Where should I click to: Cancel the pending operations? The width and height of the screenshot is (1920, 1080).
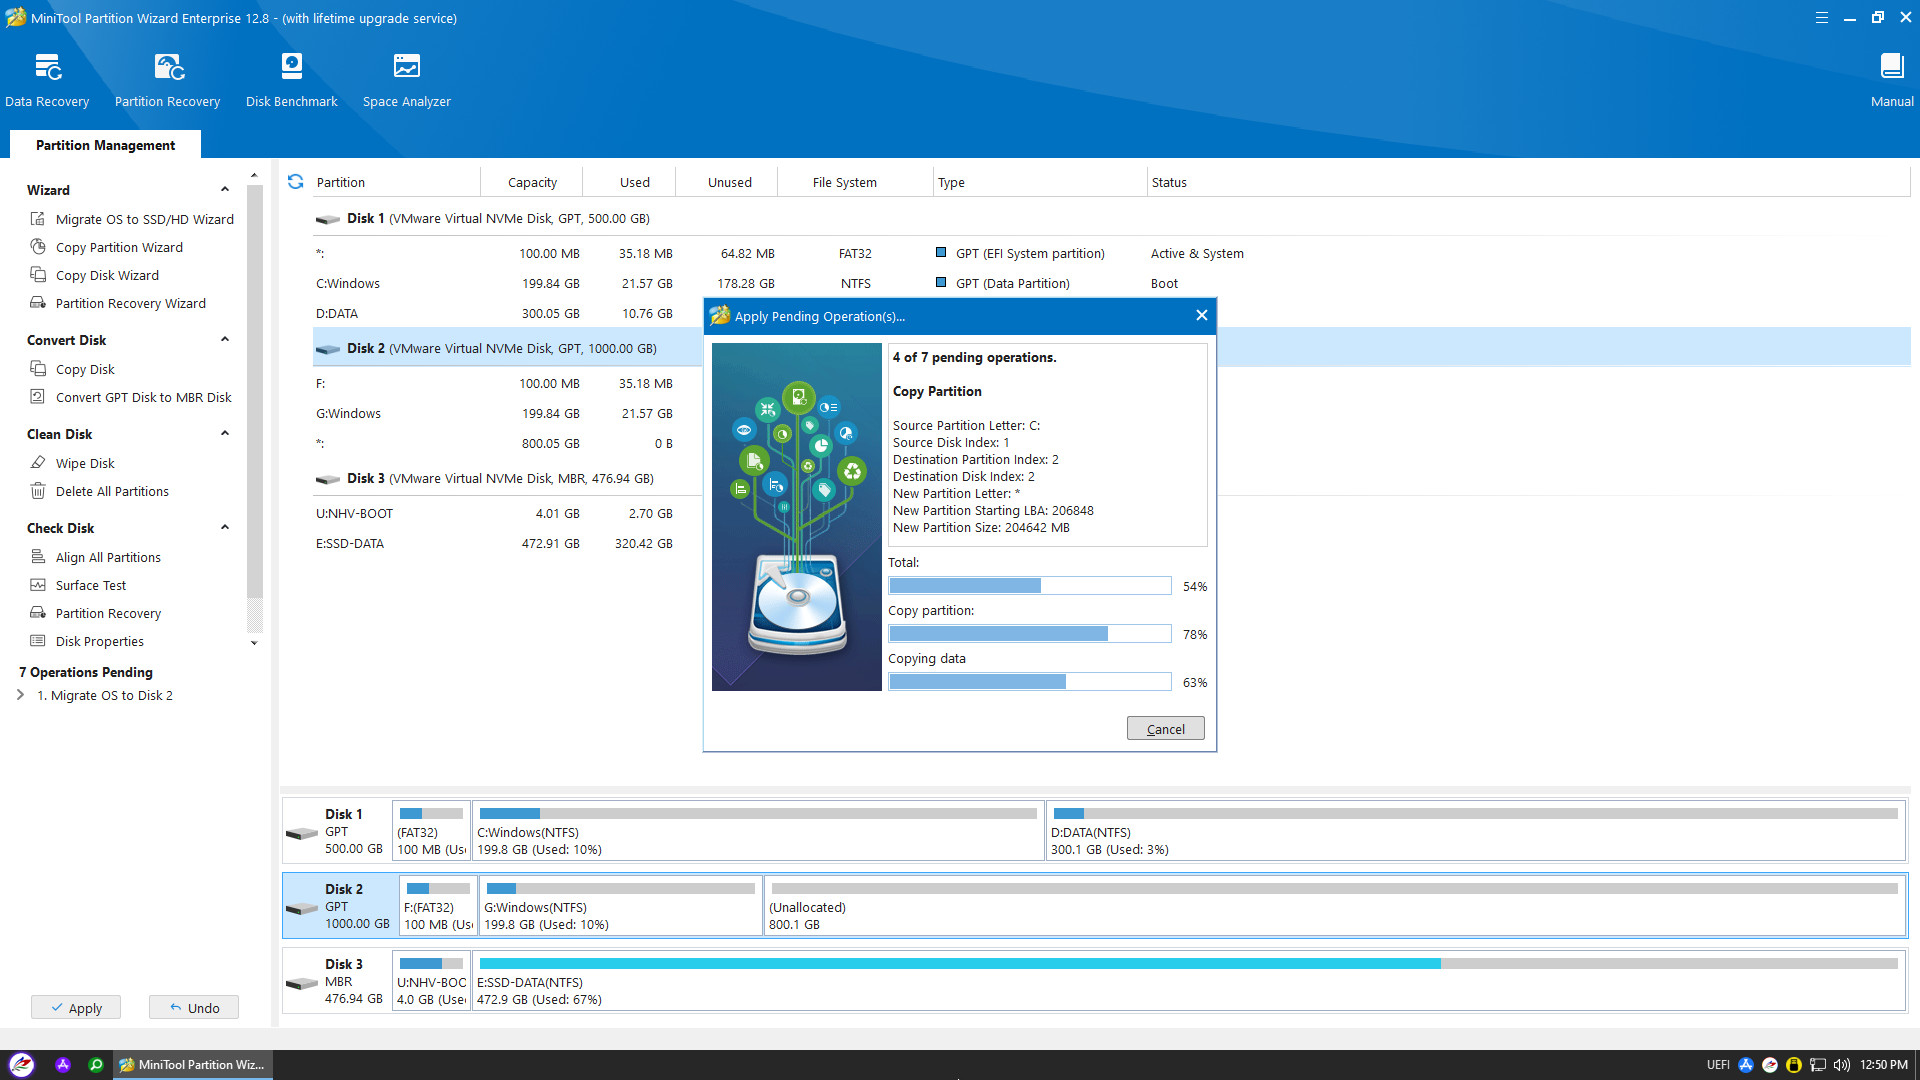[x=1165, y=729]
